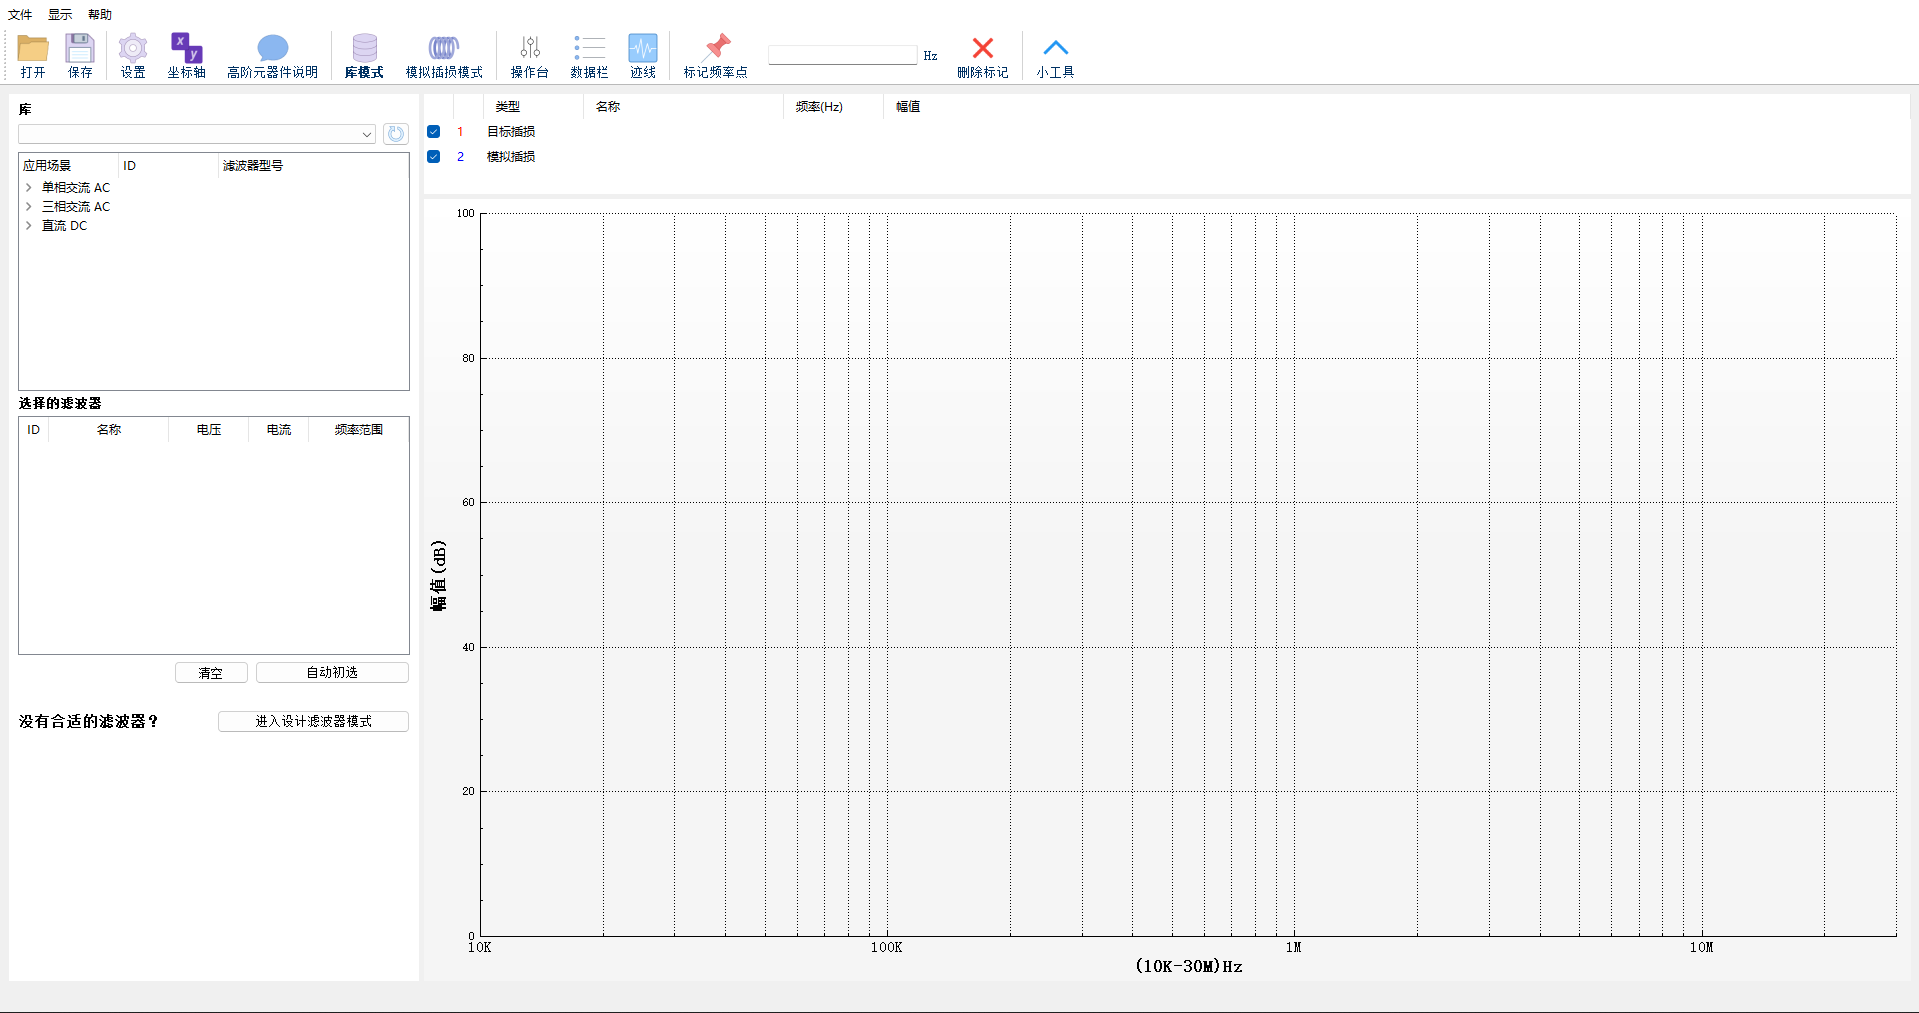Toggle the 操作台 console panel
This screenshot has width=1919, height=1013.
[530, 56]
